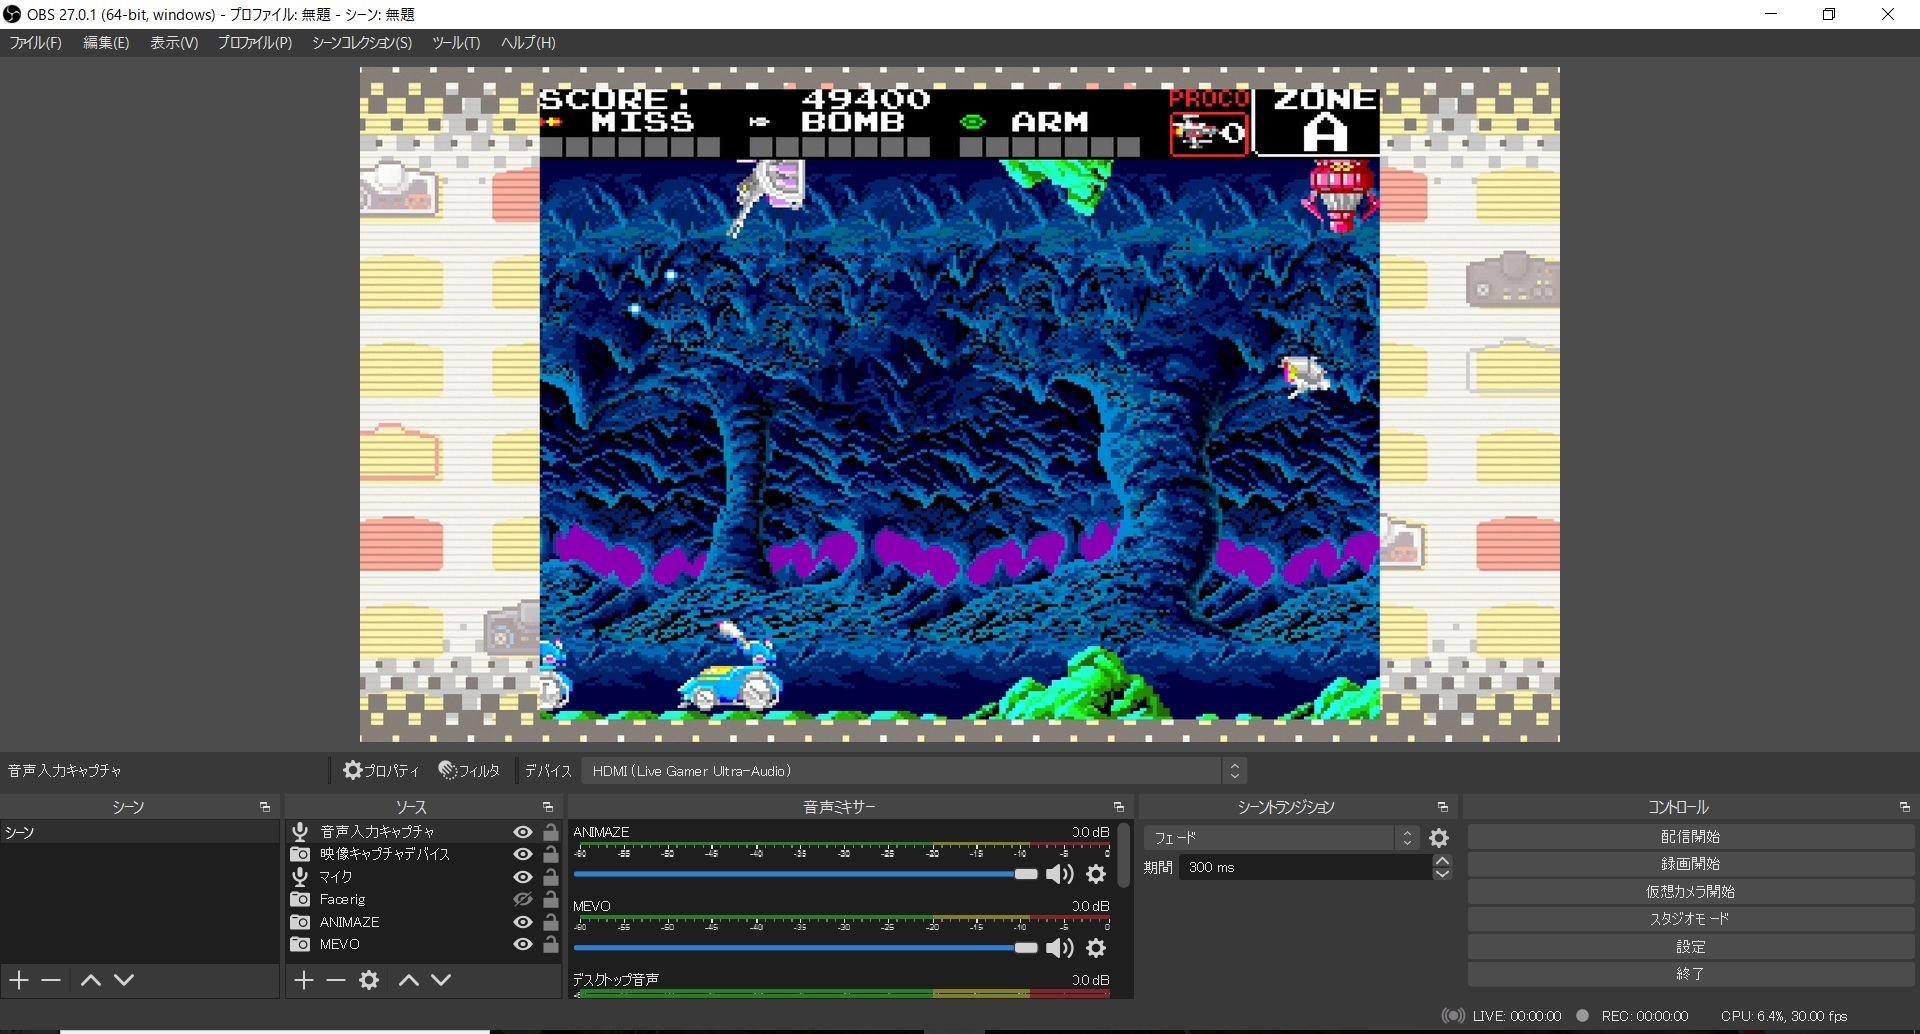Click the camera icon of the Facerig source
The image size is (1920, 1034).
[x=300, y=899]
